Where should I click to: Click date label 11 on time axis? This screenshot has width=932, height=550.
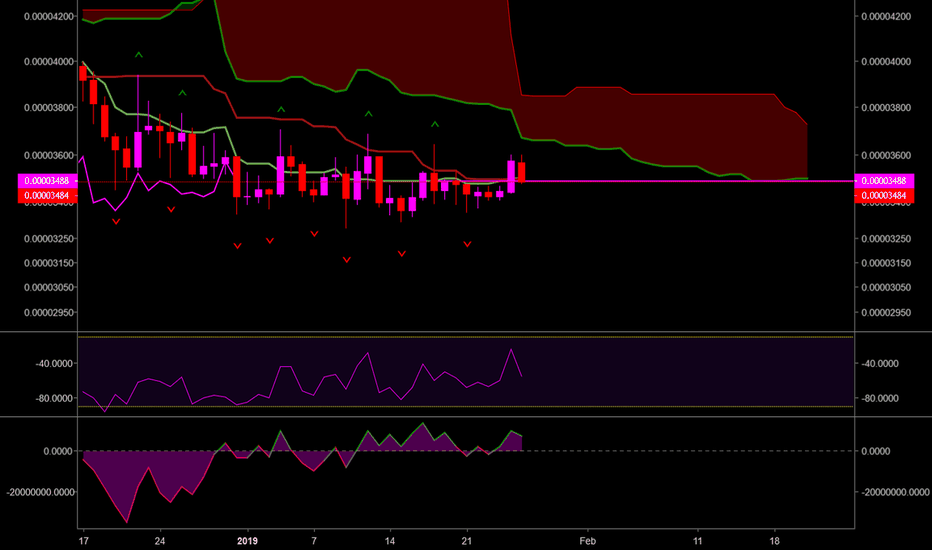(x=697, y=541)
